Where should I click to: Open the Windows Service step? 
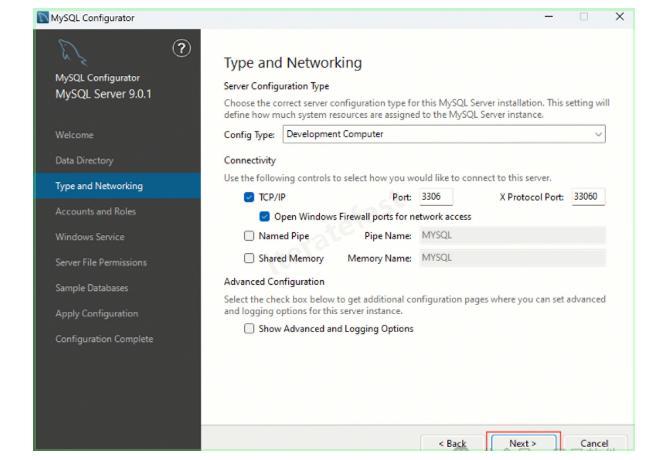(90, 237)
